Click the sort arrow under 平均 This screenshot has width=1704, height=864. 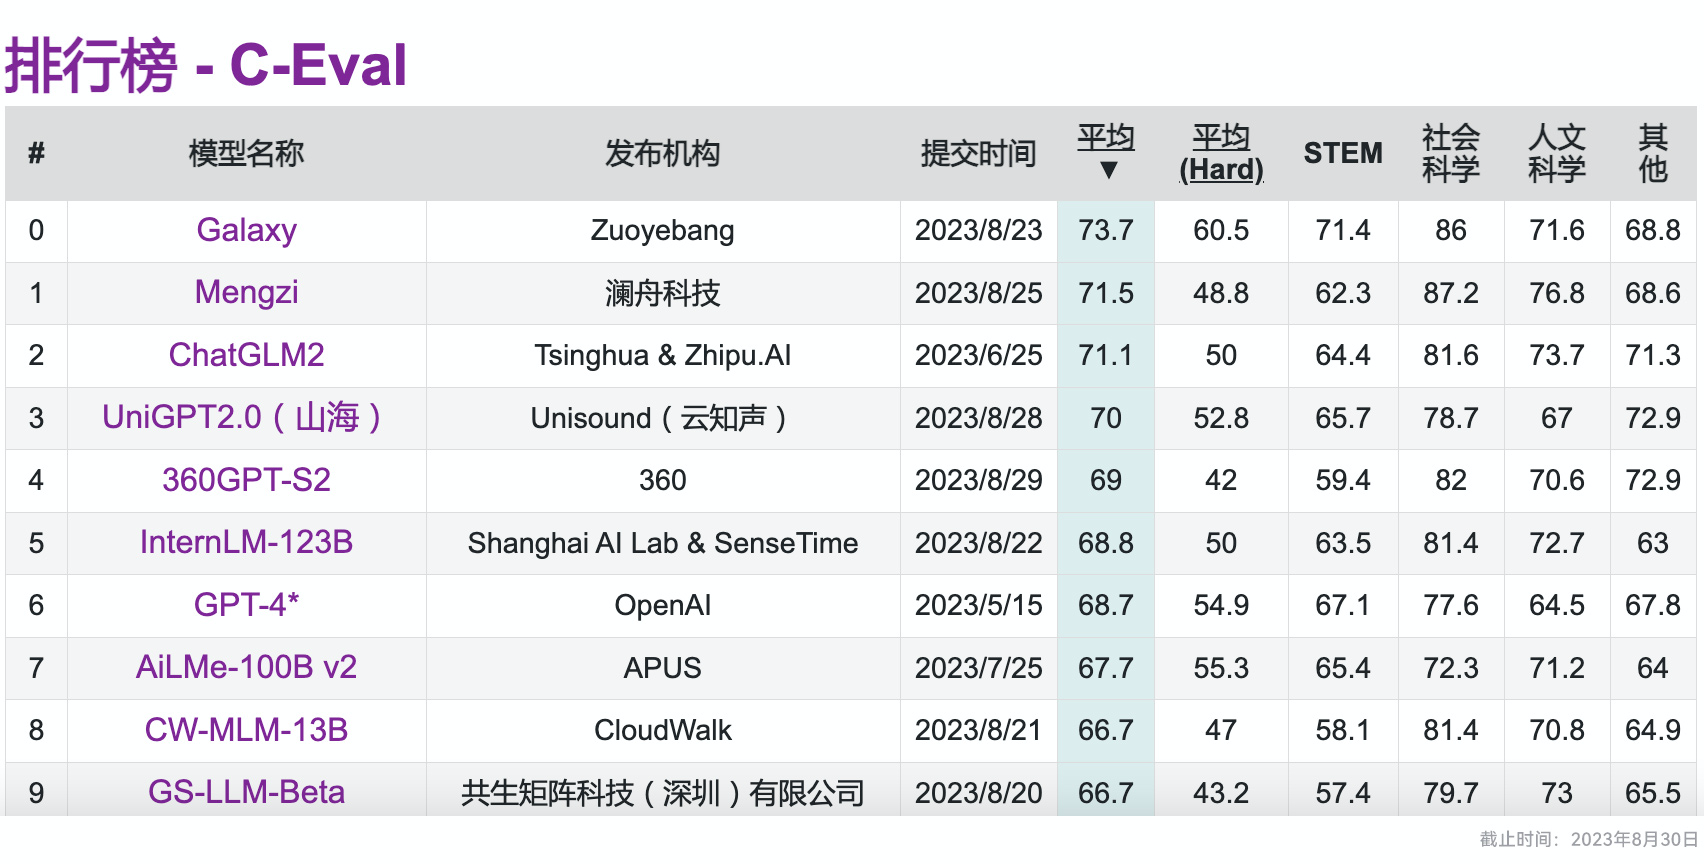point(1108,171)
